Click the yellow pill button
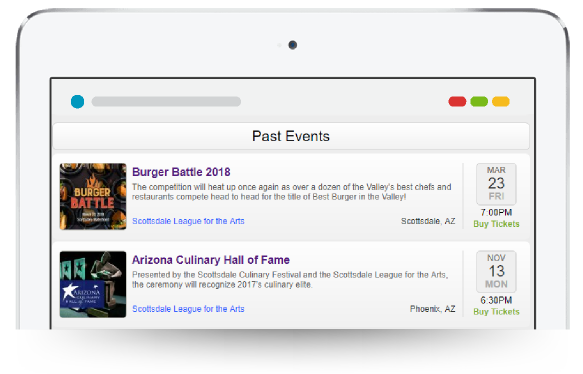583x374 pixels. (x=501, y=101)
